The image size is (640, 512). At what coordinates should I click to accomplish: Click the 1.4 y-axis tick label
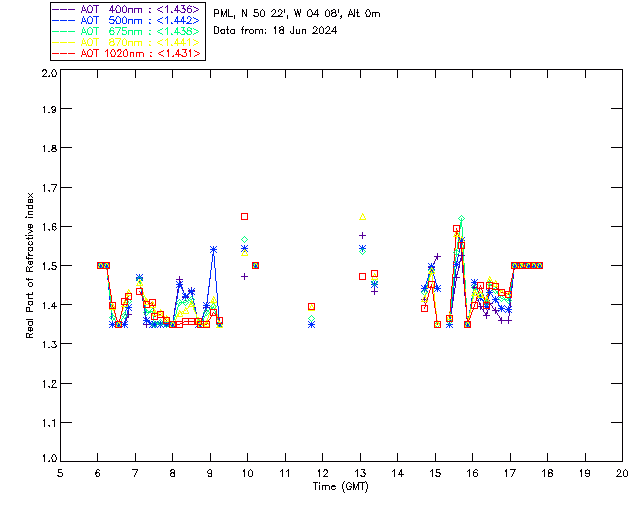[x=49, y=305]
